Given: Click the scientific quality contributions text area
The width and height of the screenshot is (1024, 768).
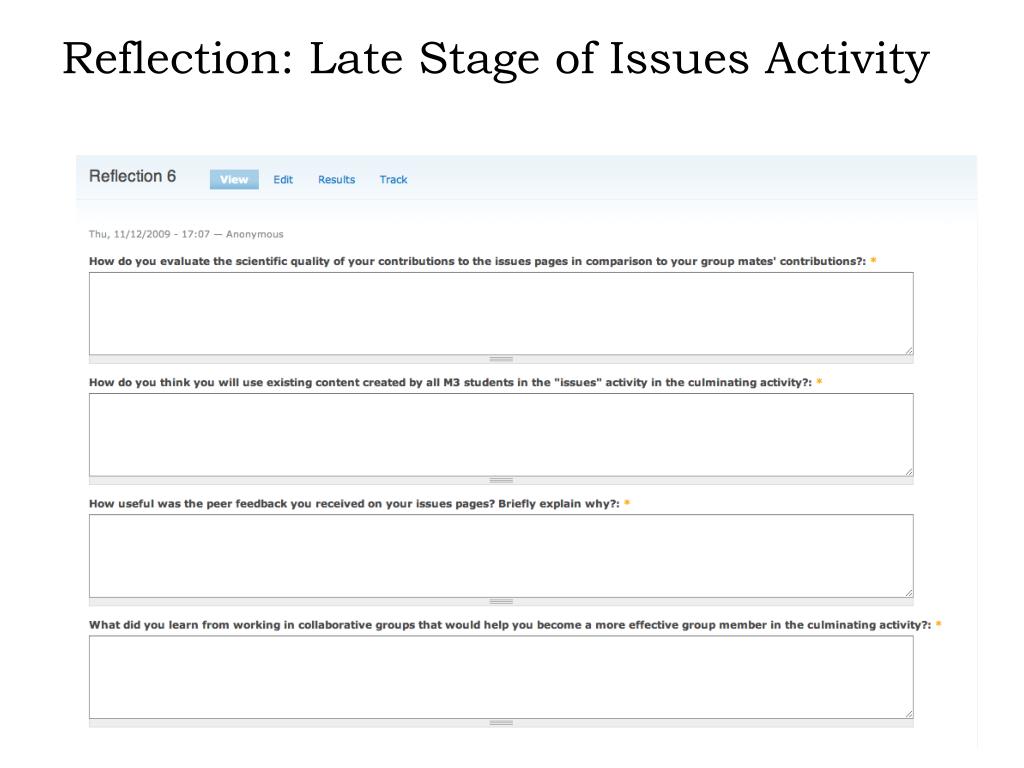Looking at the screenshot, I should (501, 313).
